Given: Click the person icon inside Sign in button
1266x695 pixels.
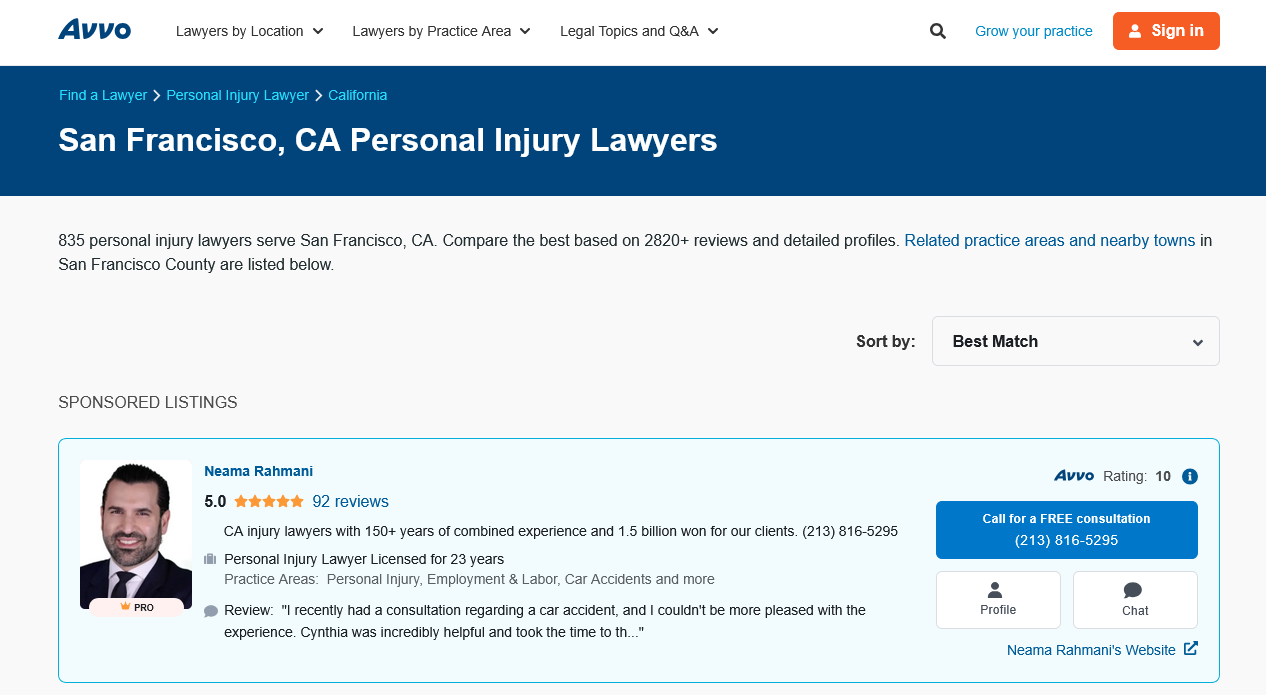Looking at the screenshot, I should [x=1134, y=30].
